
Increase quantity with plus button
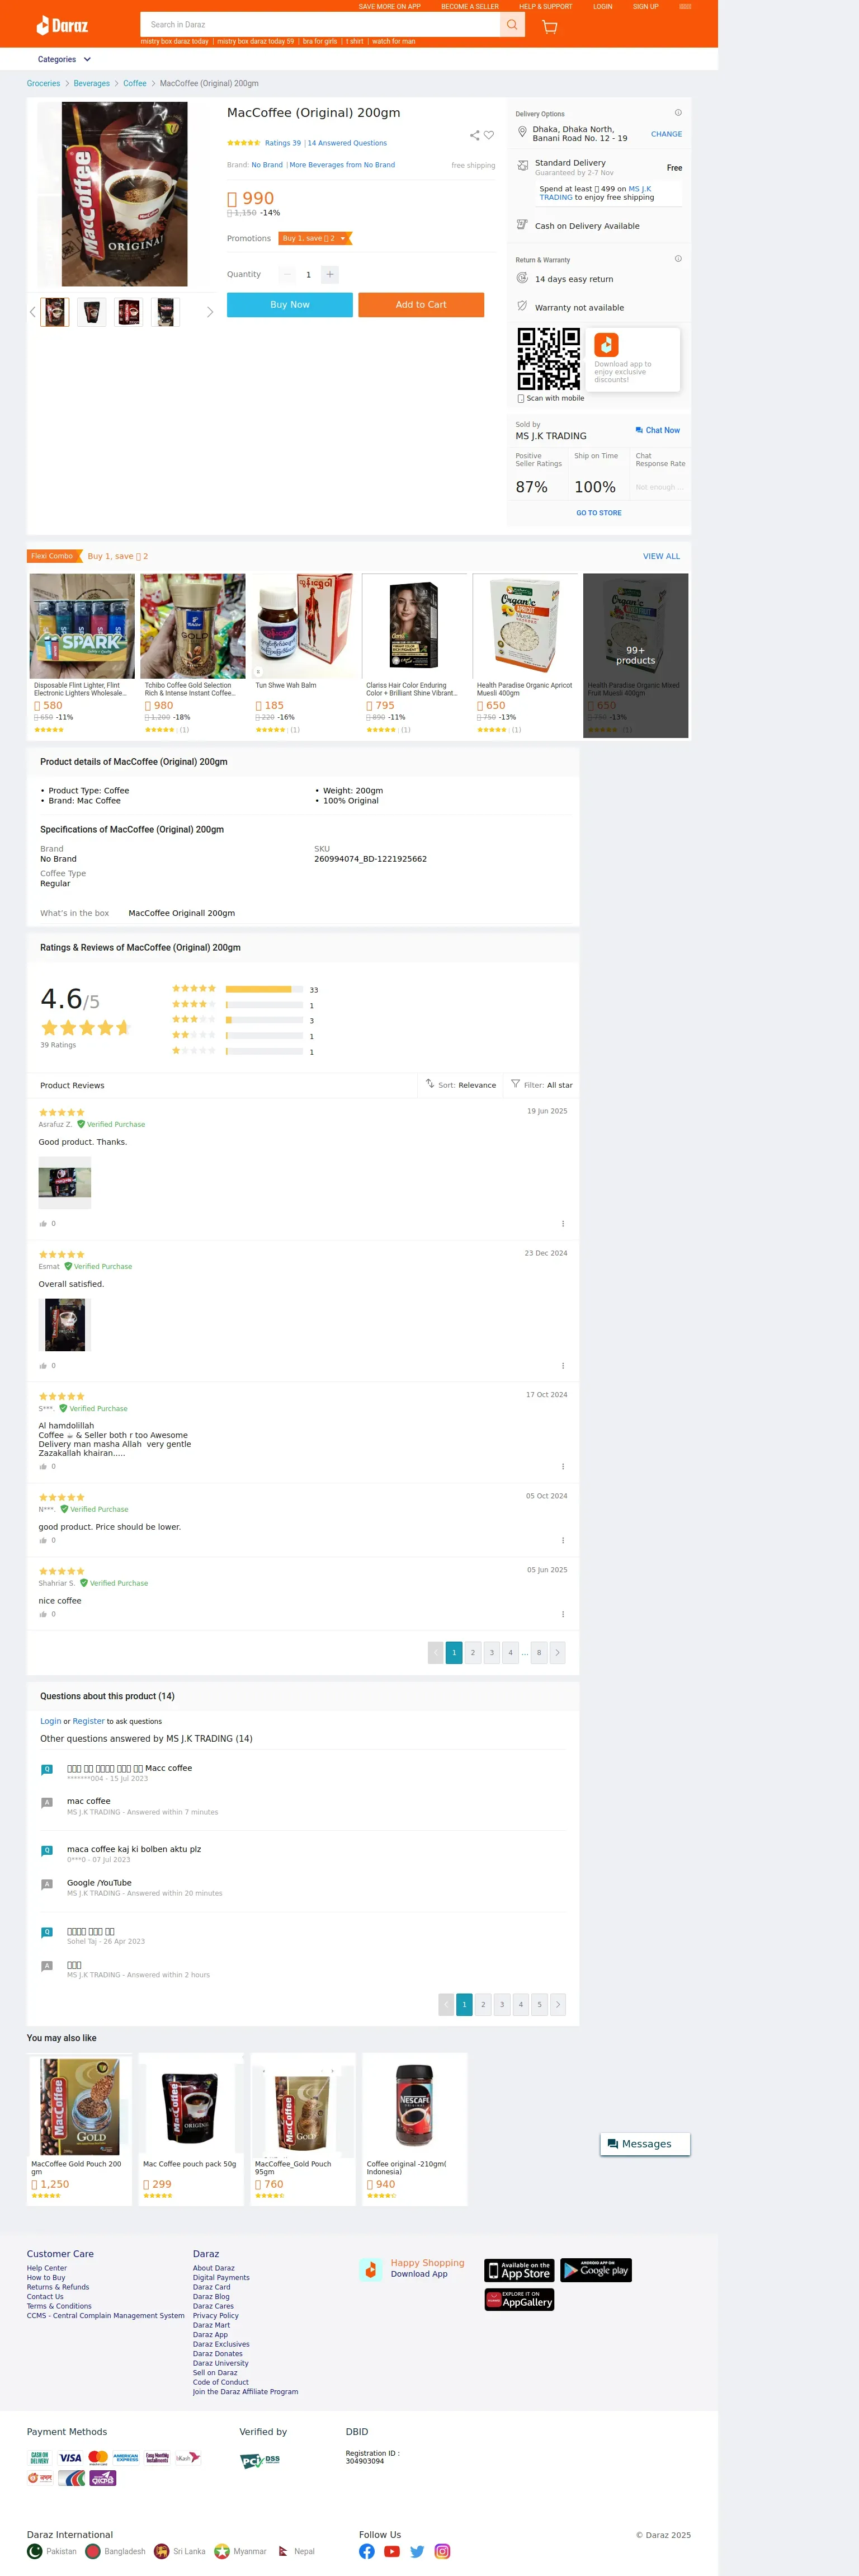(330, 274)
